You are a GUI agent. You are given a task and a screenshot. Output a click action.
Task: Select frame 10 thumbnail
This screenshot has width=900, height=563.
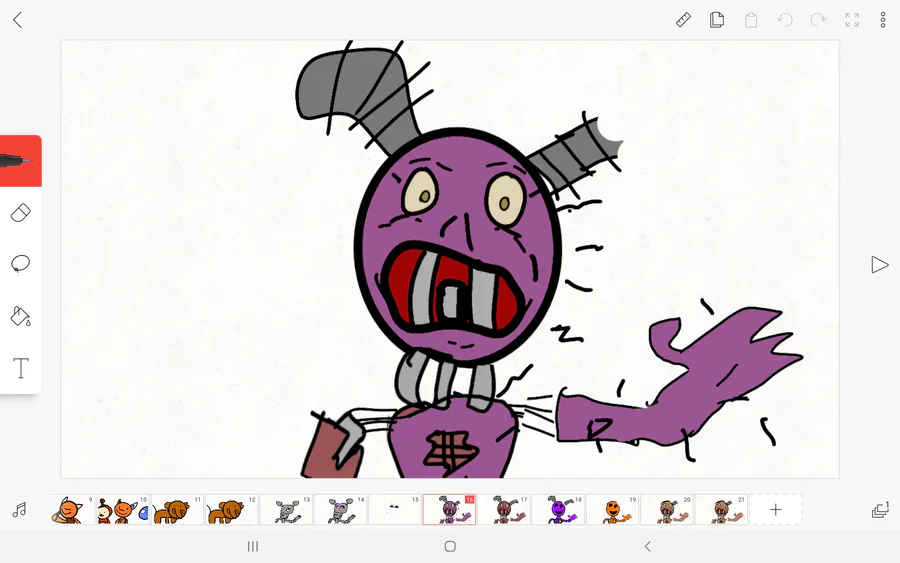coord(123,510)
